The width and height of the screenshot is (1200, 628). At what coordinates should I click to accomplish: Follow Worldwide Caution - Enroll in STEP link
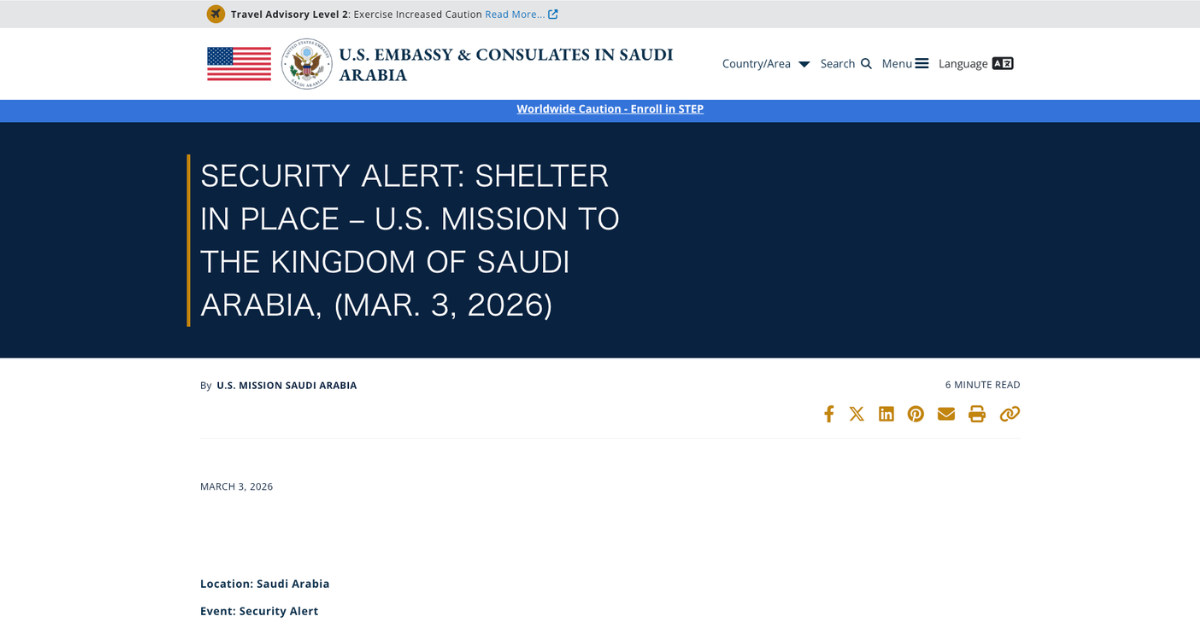coord(610,109)
